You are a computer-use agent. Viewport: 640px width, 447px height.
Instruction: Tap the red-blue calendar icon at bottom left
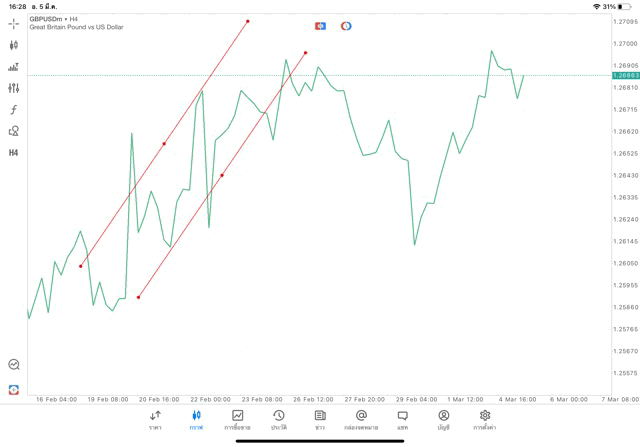pos(14,389)
